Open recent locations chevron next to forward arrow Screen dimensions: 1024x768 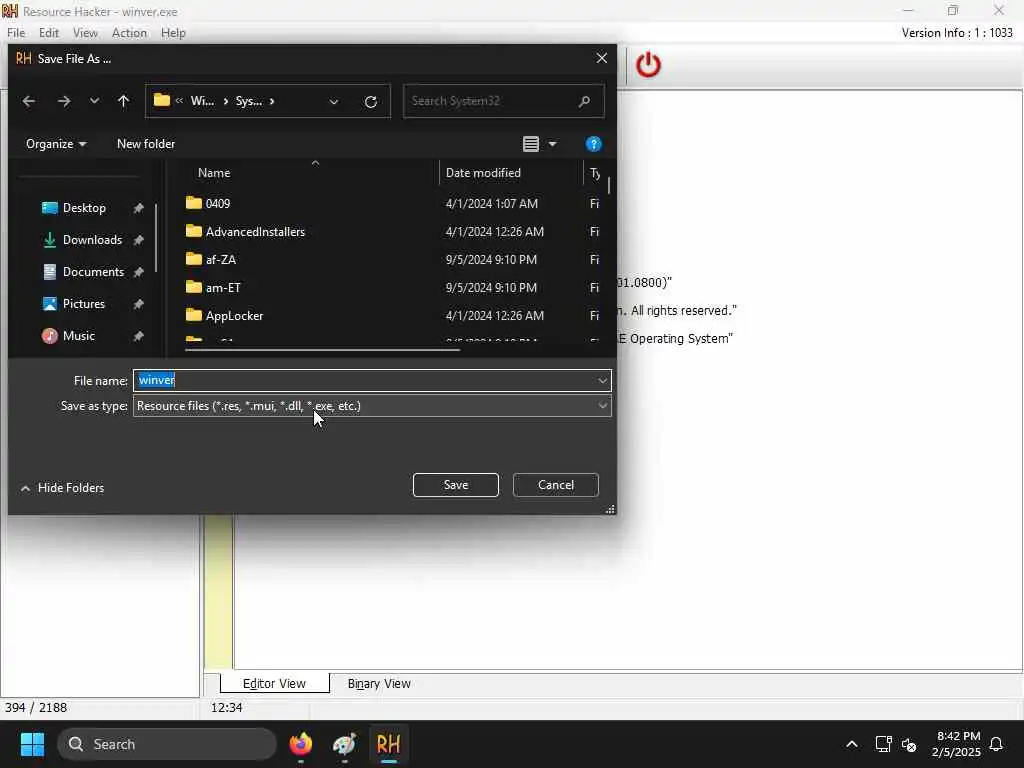click(x=95, y=101)
